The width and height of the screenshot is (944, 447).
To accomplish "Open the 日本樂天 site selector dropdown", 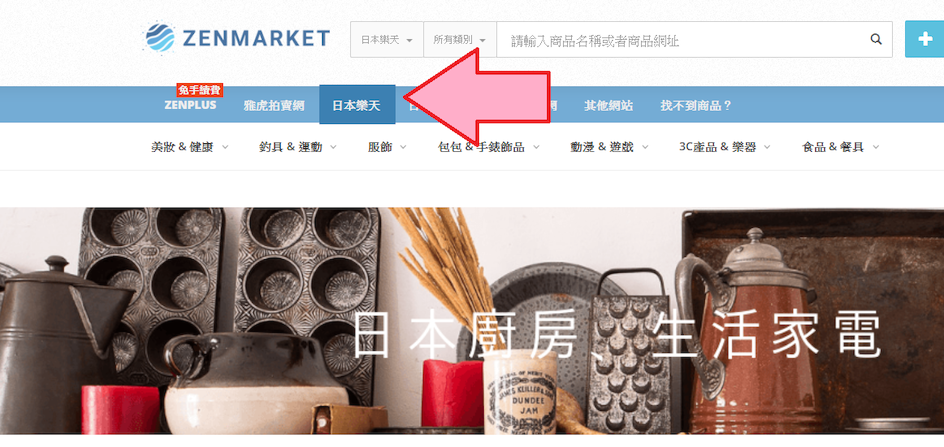I will 387,40.
